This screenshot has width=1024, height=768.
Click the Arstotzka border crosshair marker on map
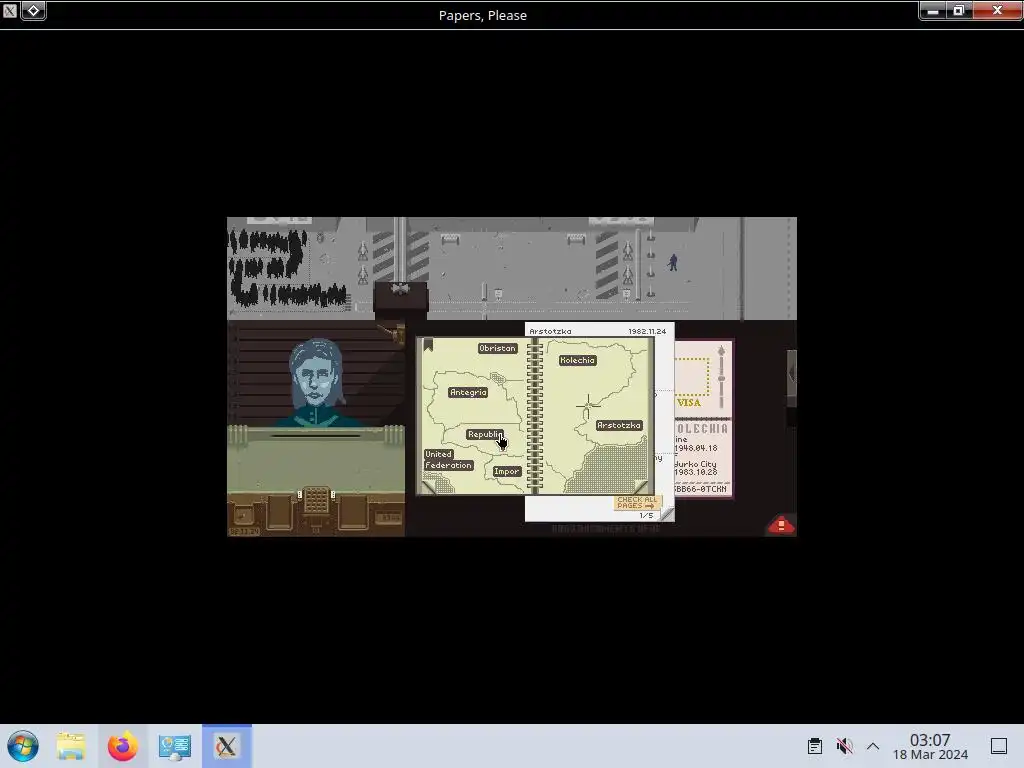pos(588,406)
